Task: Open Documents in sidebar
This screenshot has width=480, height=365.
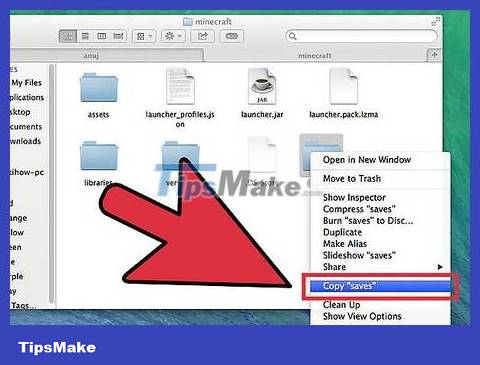Action: 26,127
